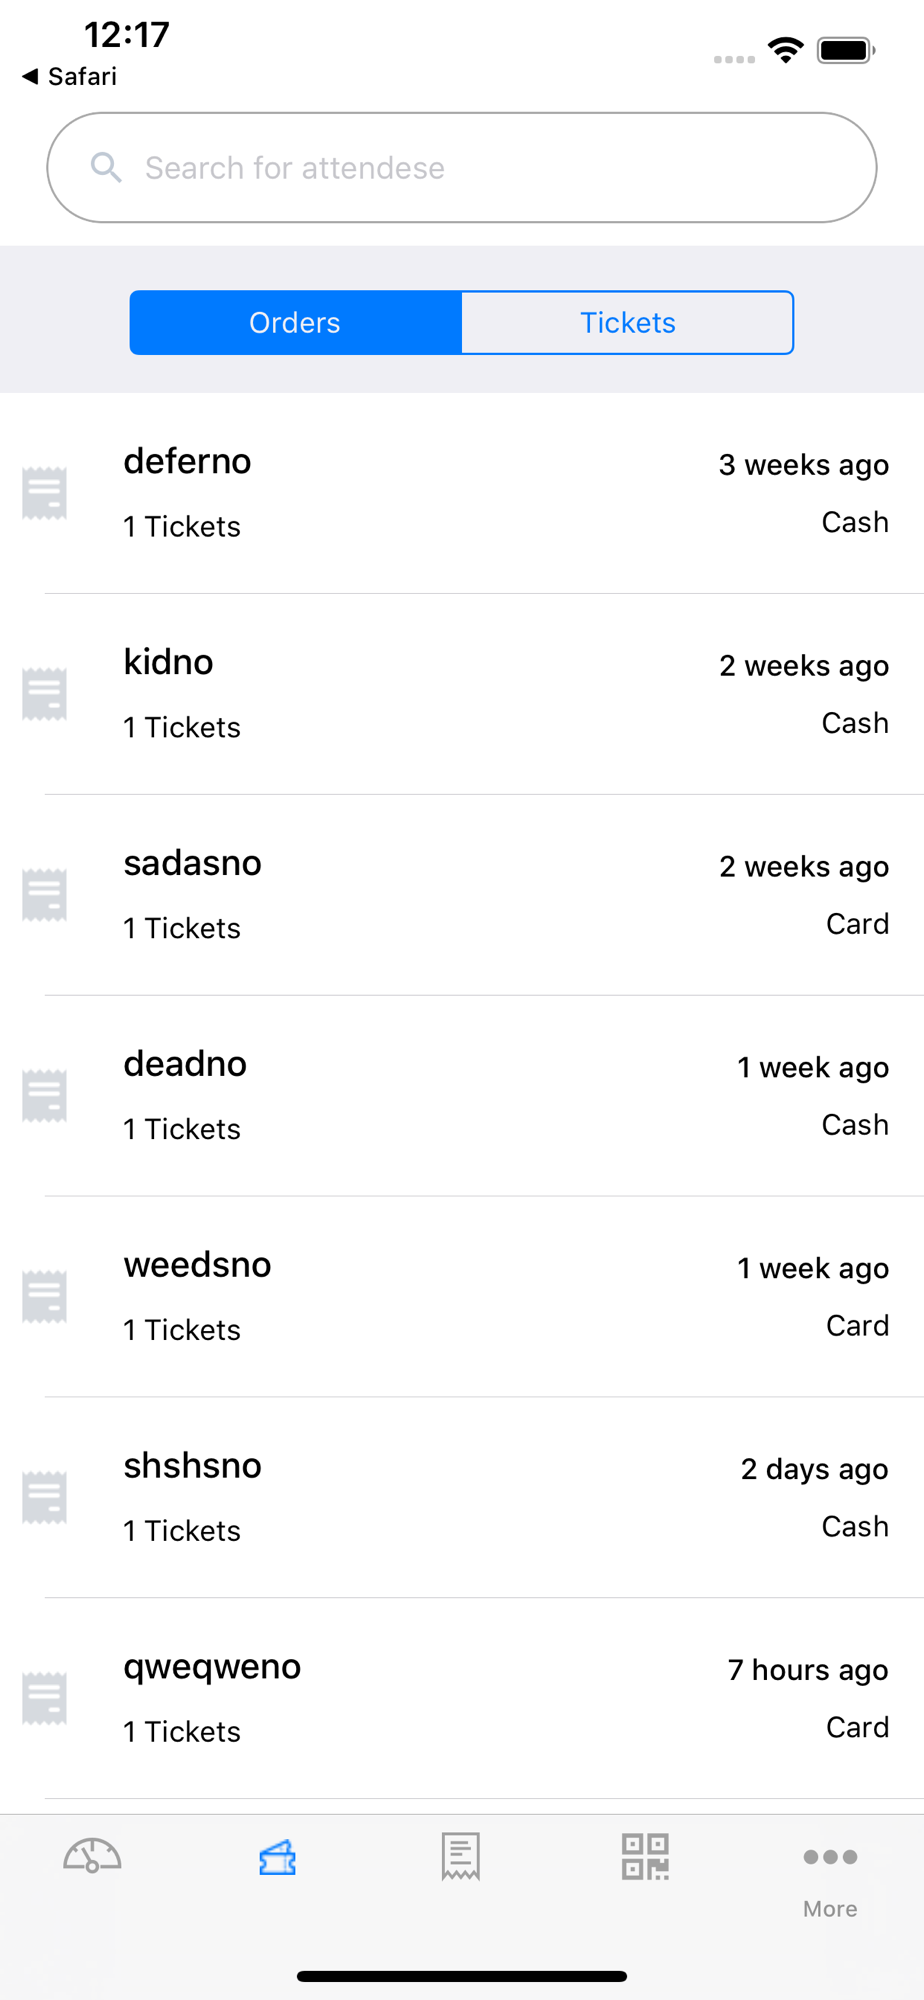Select the Orders segment
The height and width of the screenshot is (2000, 924).
[296, 323]
